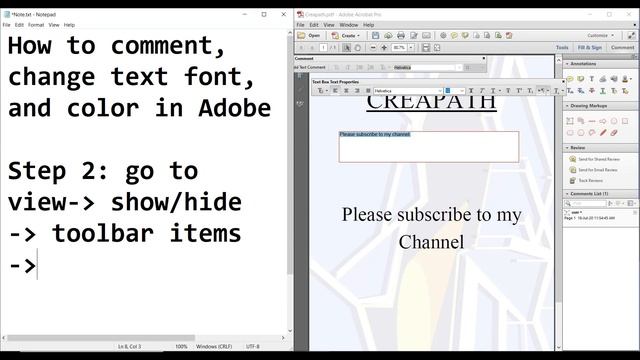Toggle bold in Text Box Text Properties
This screenshot has width=640, height=360.
coord(471,91)
